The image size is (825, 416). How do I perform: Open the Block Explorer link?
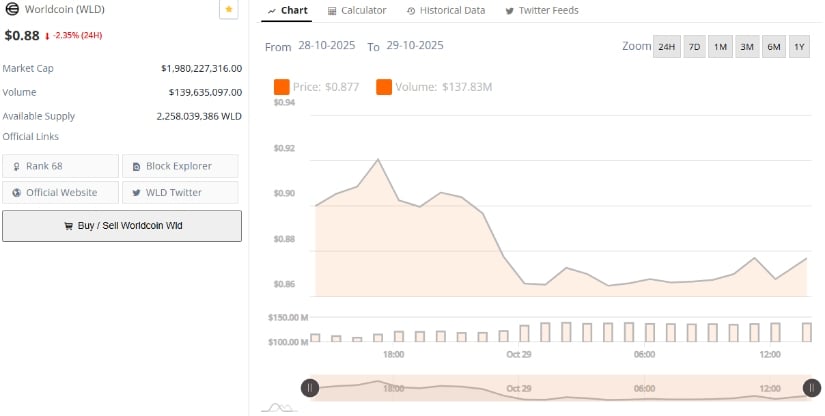point(180,166)
